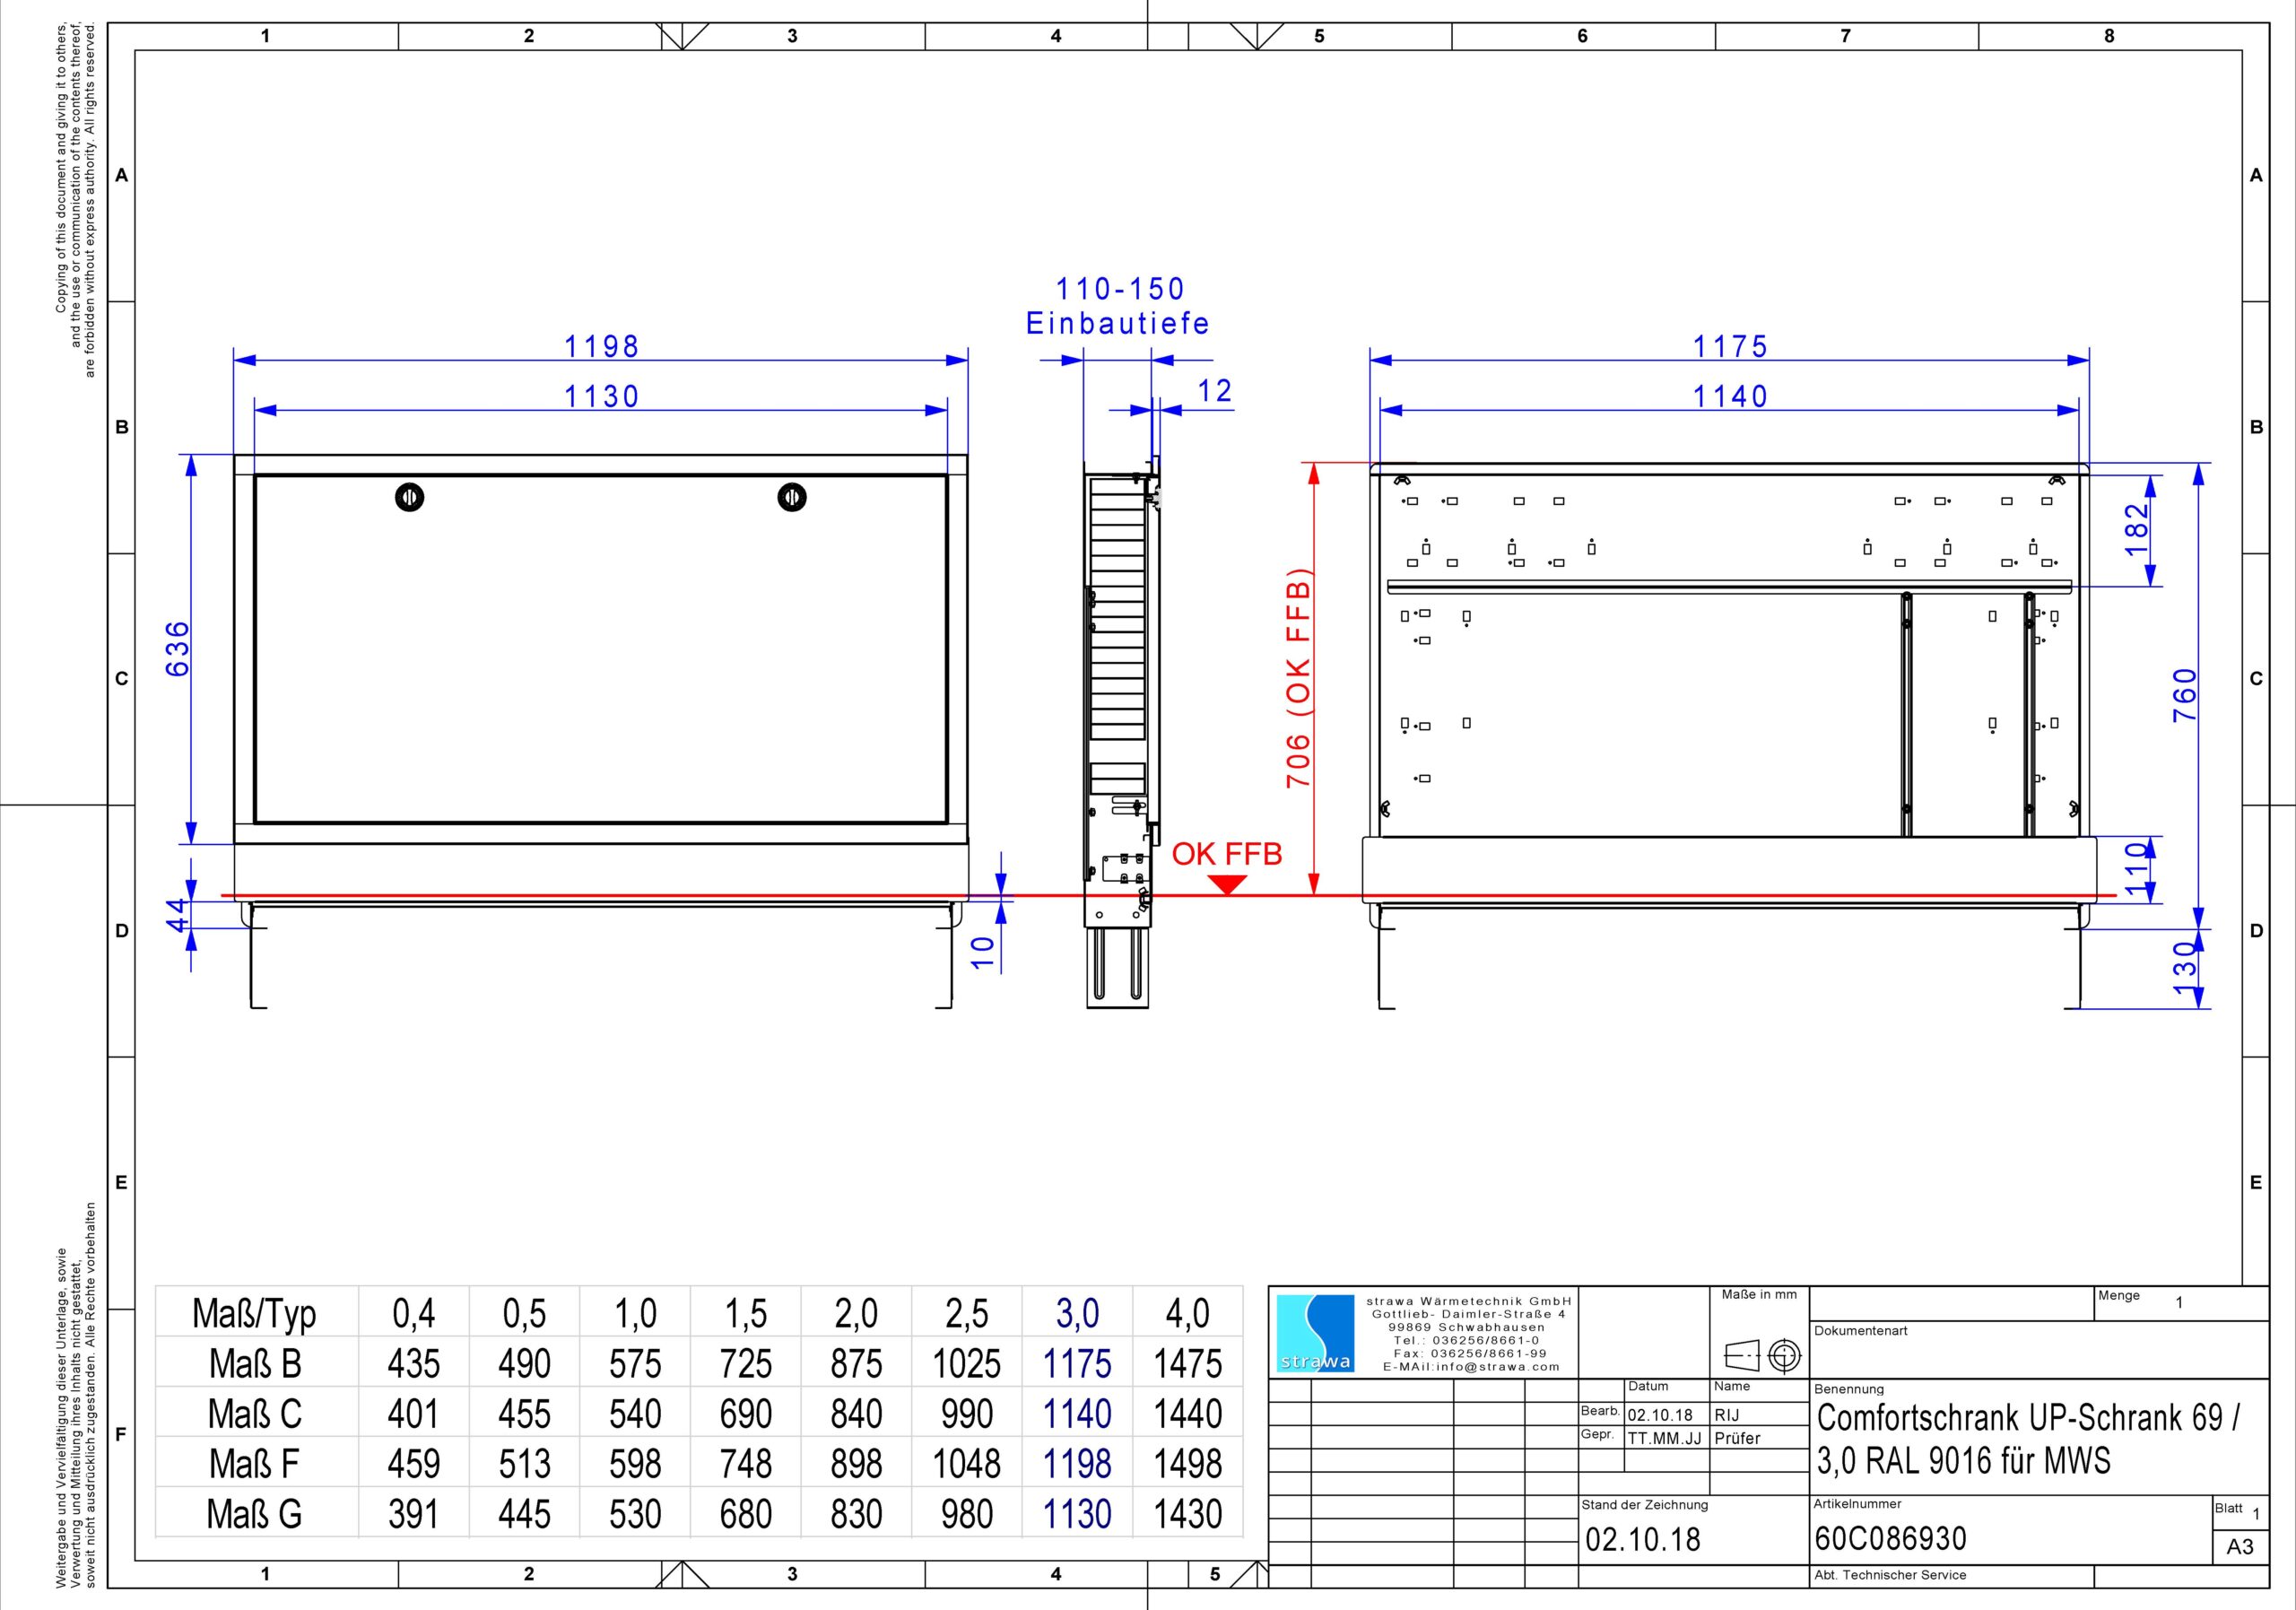2296x1610 pixels.
Task: Click the Comfortschrank UP-Schrank title text
Action: (x=2028, y=1439)
